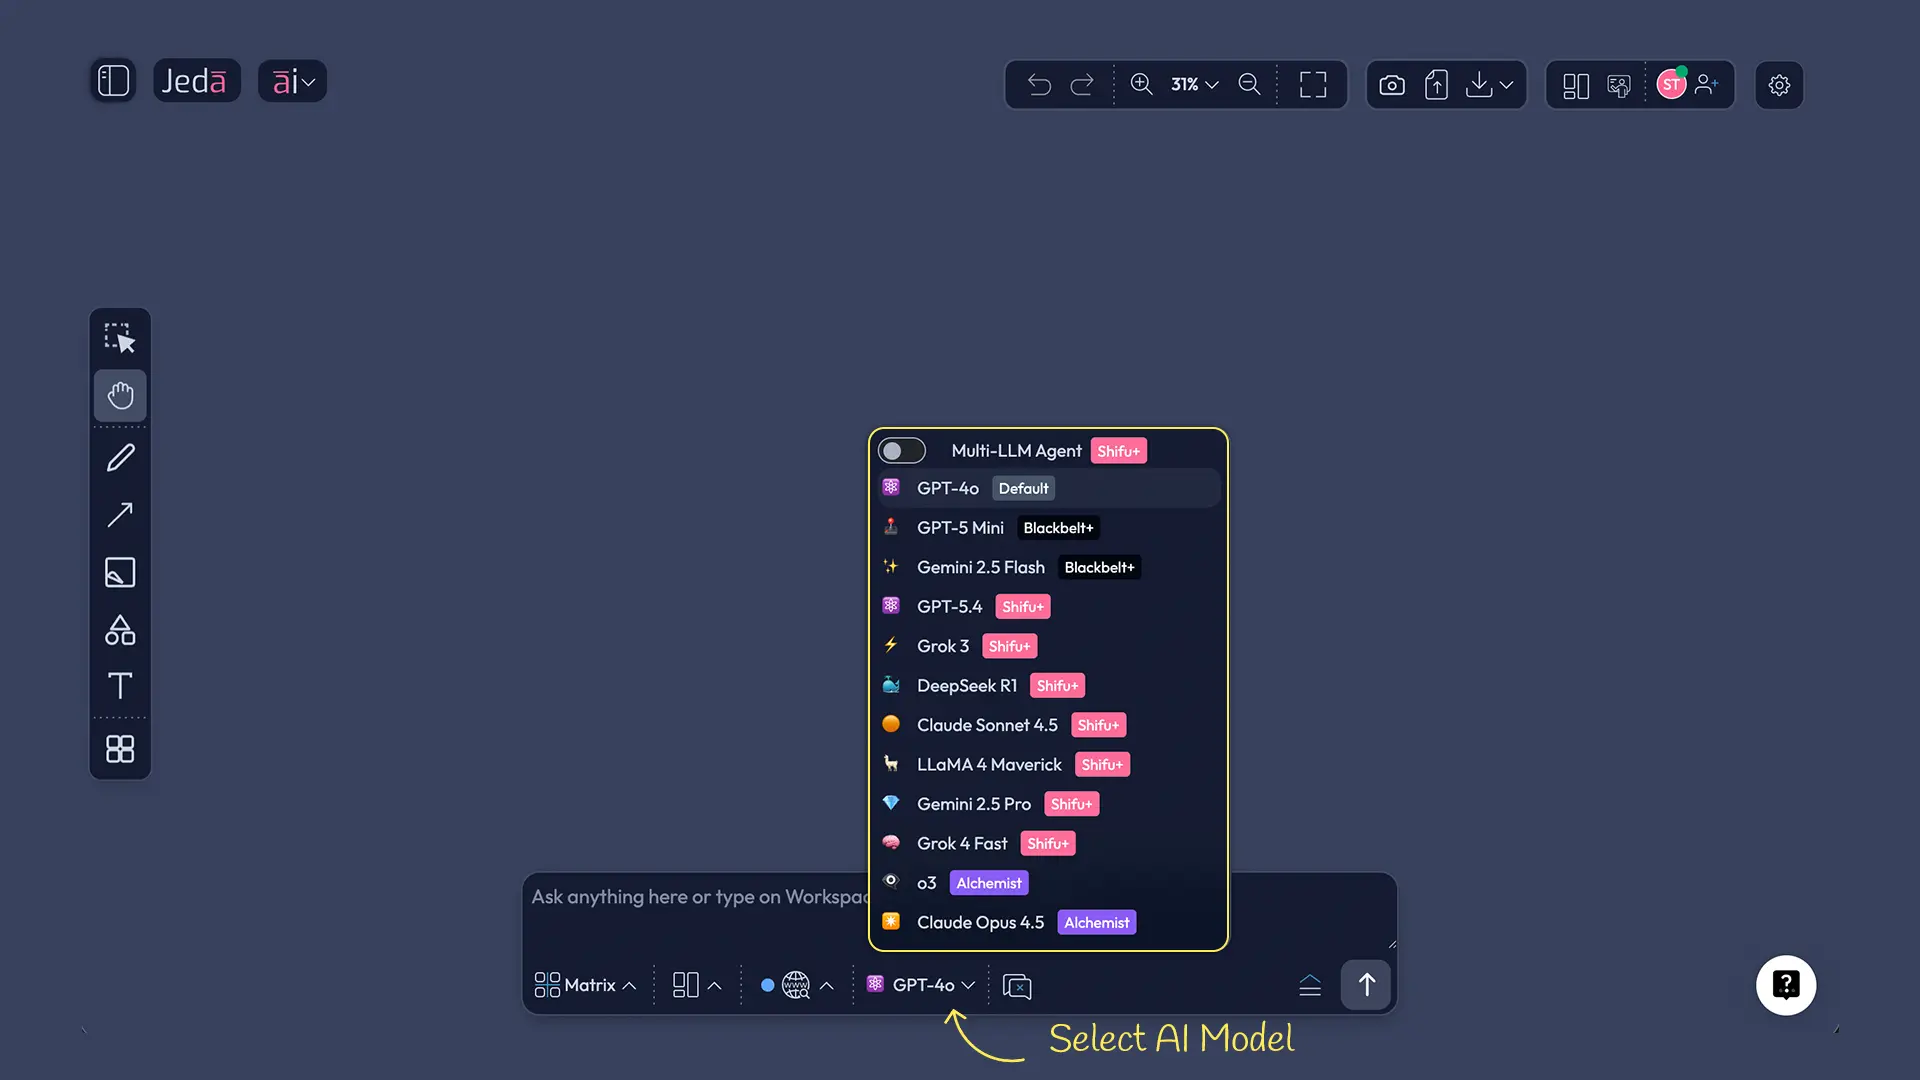Viewport: 1920px width, 1080px height.
Task: Open the chat messages icon near the prompt
Action: point(1016,986)
